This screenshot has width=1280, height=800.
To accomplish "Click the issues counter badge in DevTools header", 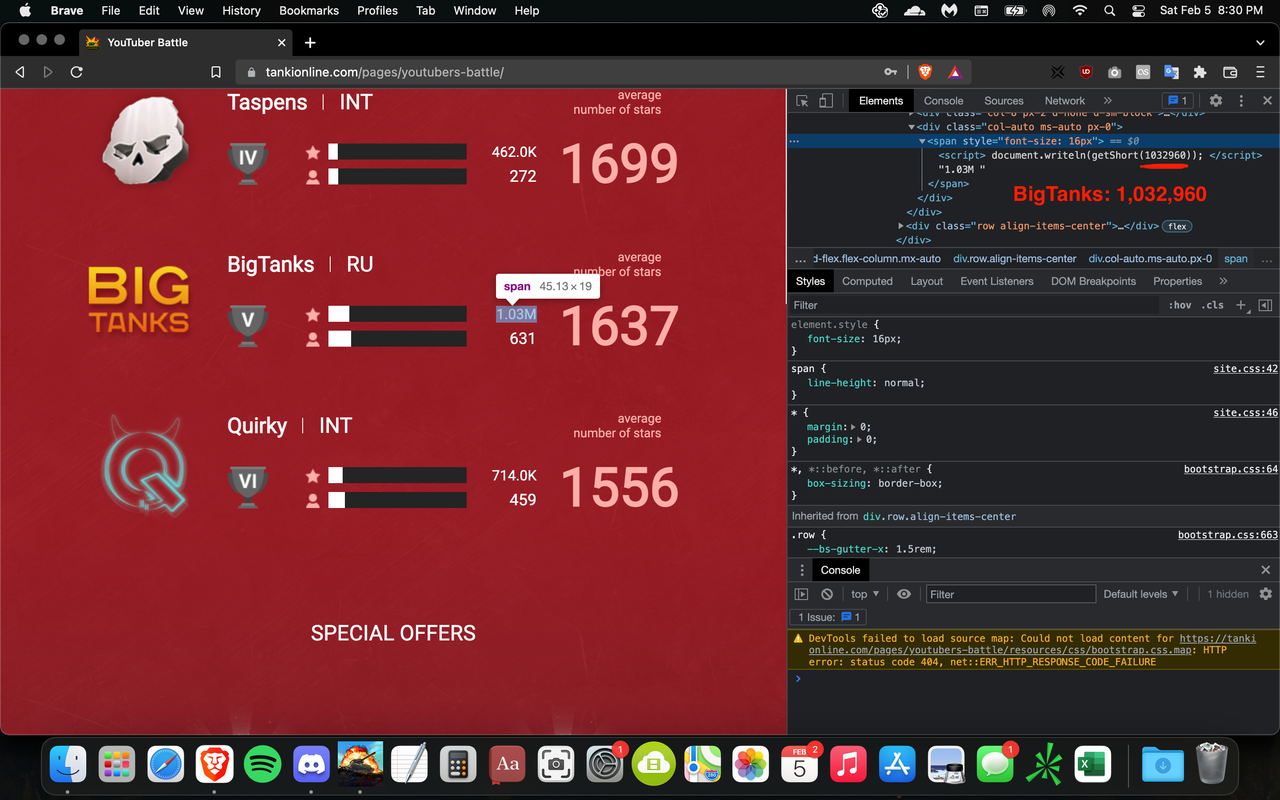I will (1177, 101).
